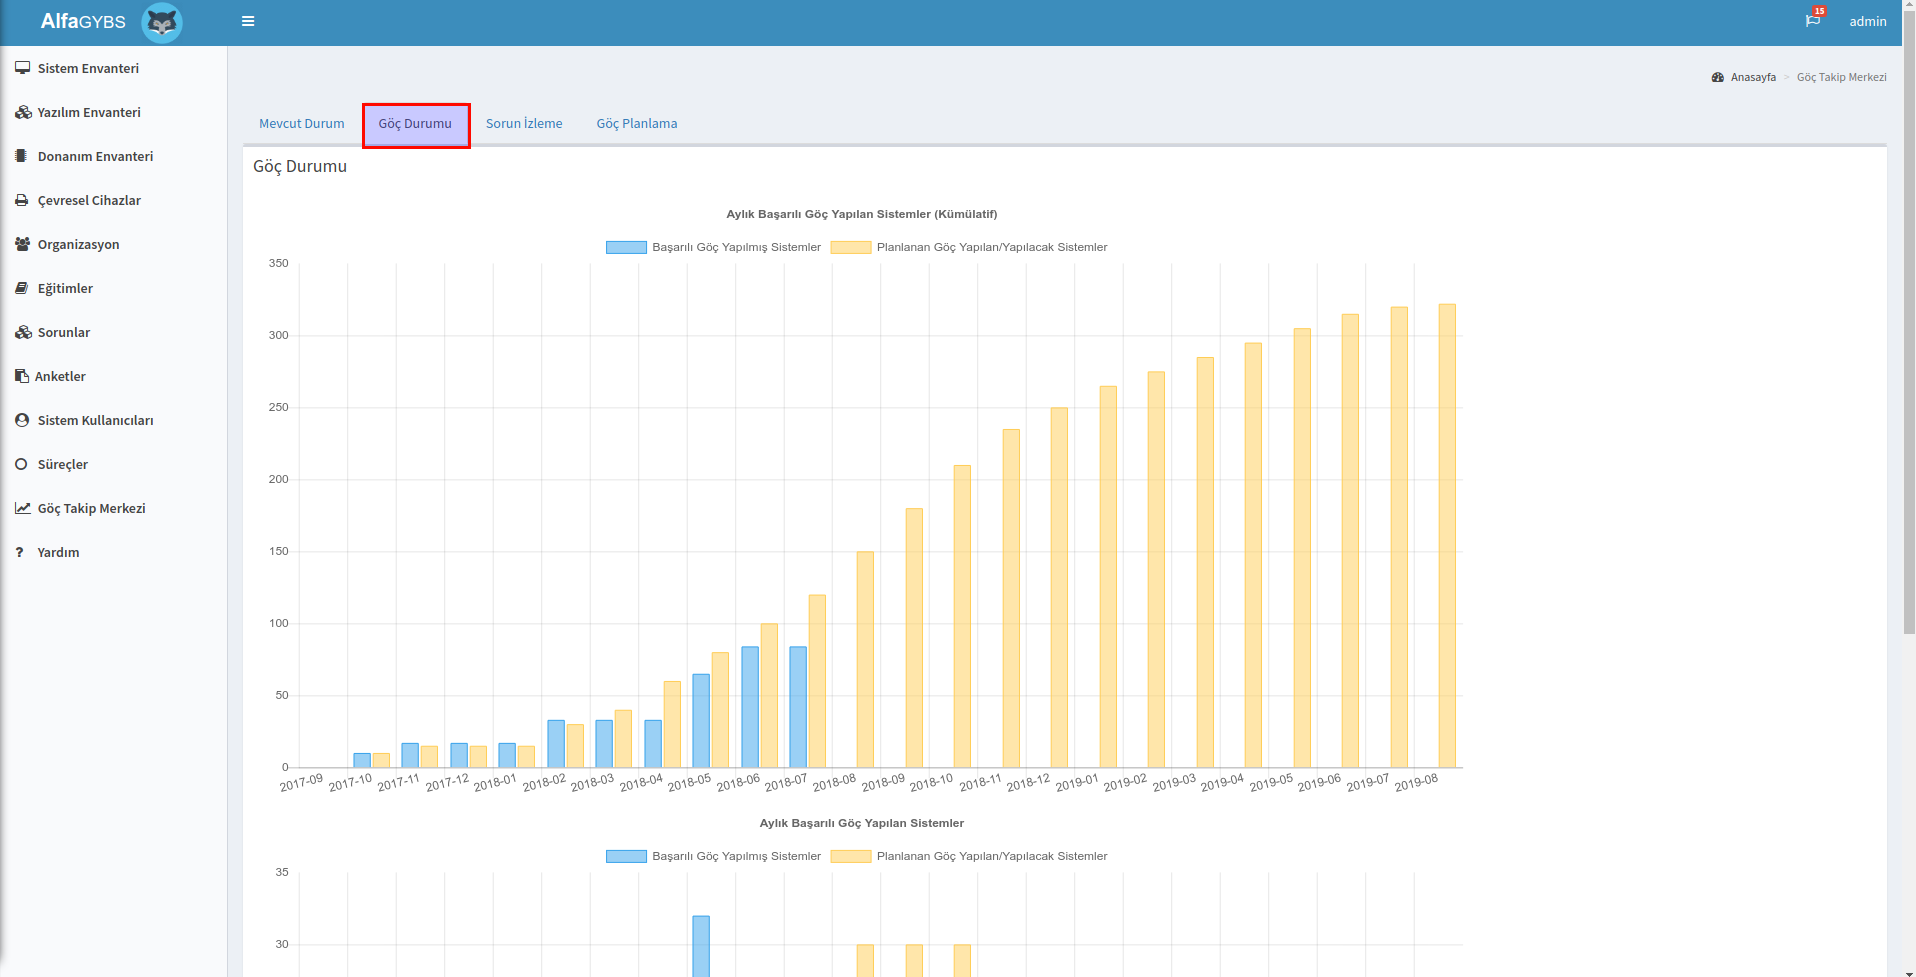Click the book icon for Eğitimler

pyautogui.click(x=22, y=288)
